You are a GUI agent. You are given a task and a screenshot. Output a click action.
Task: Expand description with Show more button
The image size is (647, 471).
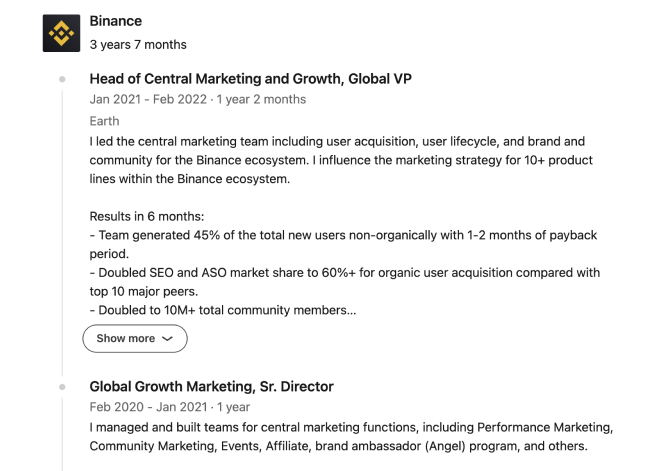tap(135, 338)
